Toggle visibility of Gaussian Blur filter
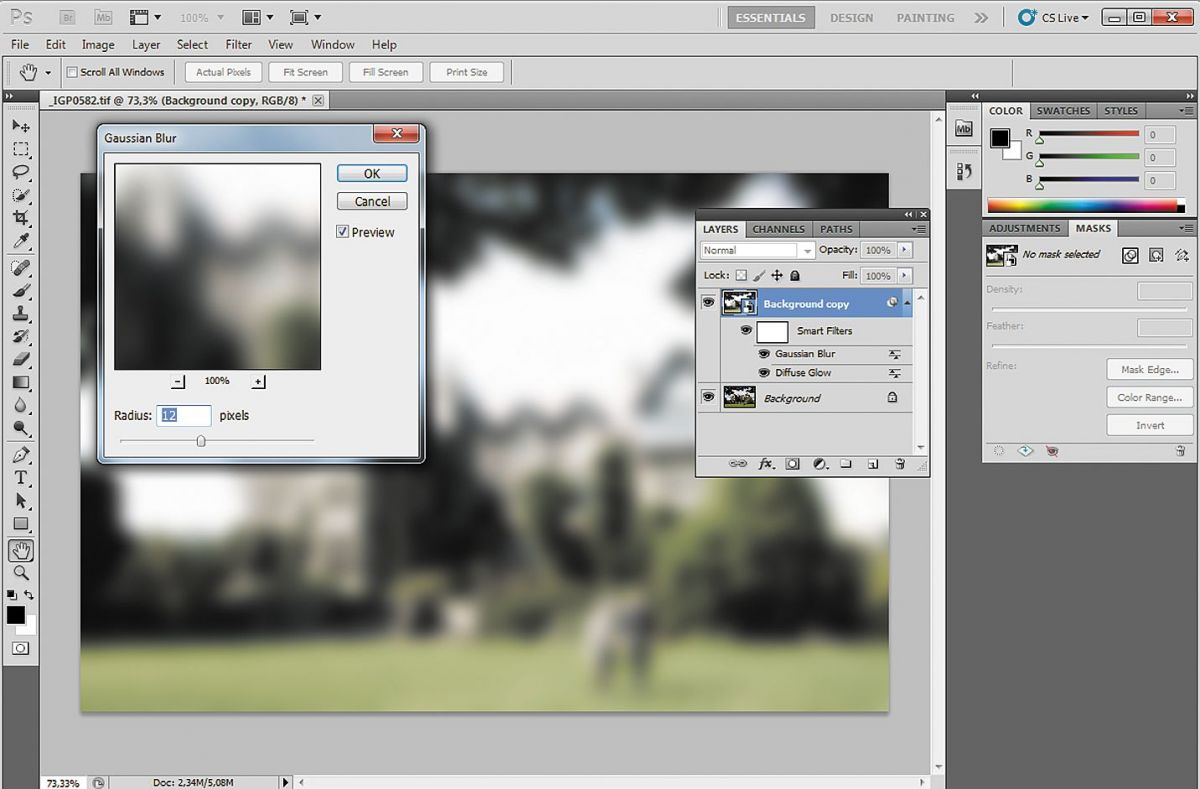 [x=765, y=354]
